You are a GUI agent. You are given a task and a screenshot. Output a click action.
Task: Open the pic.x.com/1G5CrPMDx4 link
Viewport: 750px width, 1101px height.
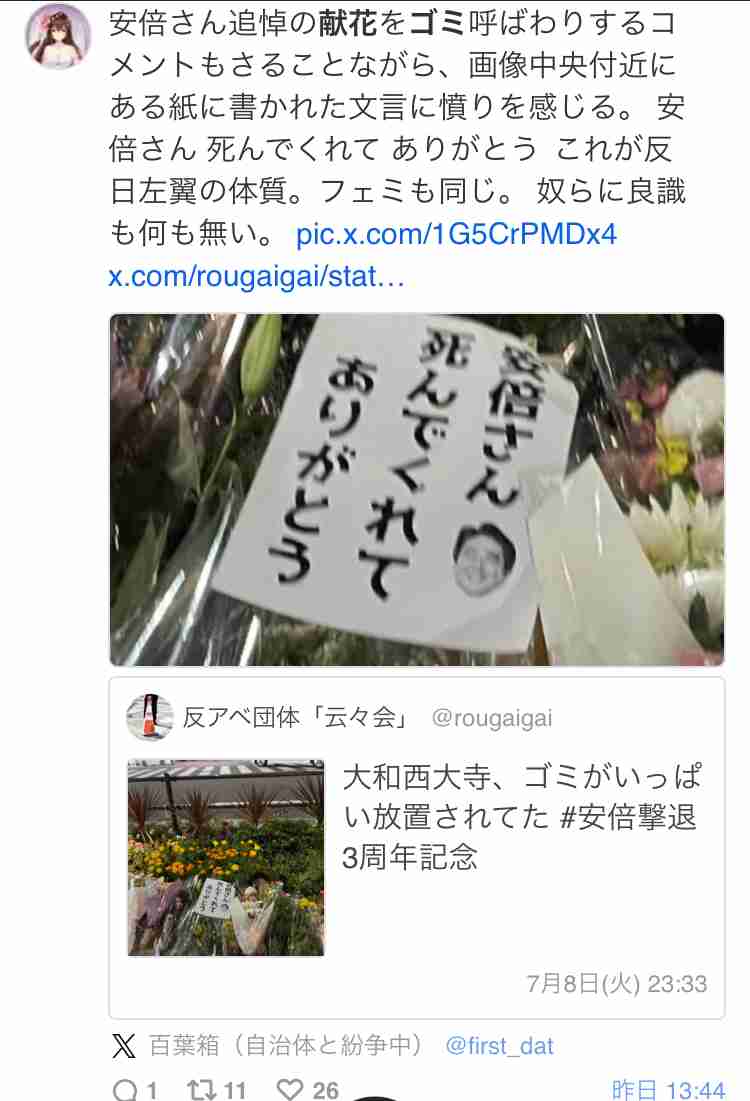[x=456, y=234]
